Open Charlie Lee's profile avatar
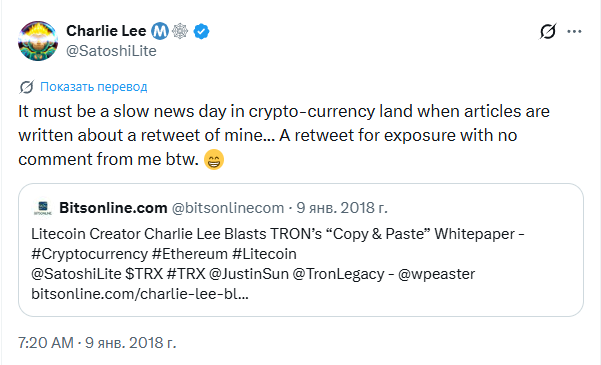 pyautogui.click(x=38, y=41)
